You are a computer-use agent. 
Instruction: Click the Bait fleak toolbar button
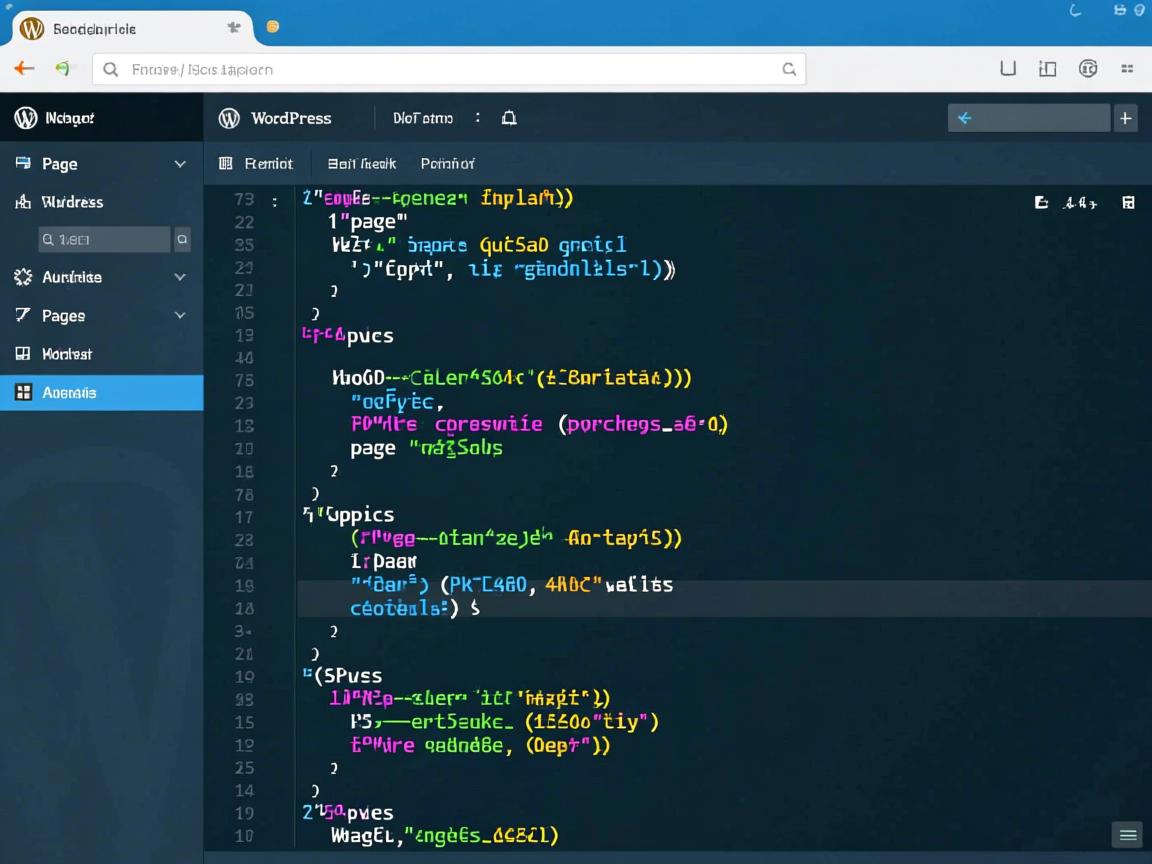[x=361, y=163]
